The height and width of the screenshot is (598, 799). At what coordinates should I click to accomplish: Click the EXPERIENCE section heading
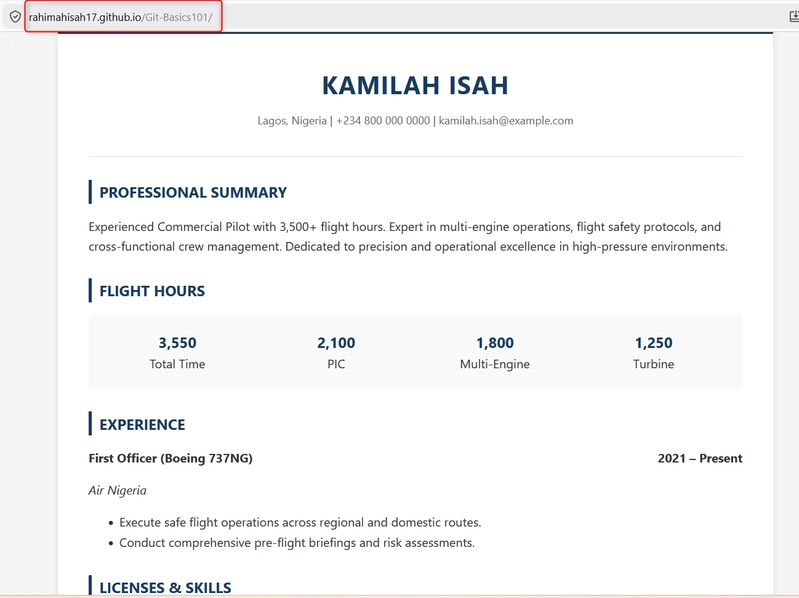(142, 425)
